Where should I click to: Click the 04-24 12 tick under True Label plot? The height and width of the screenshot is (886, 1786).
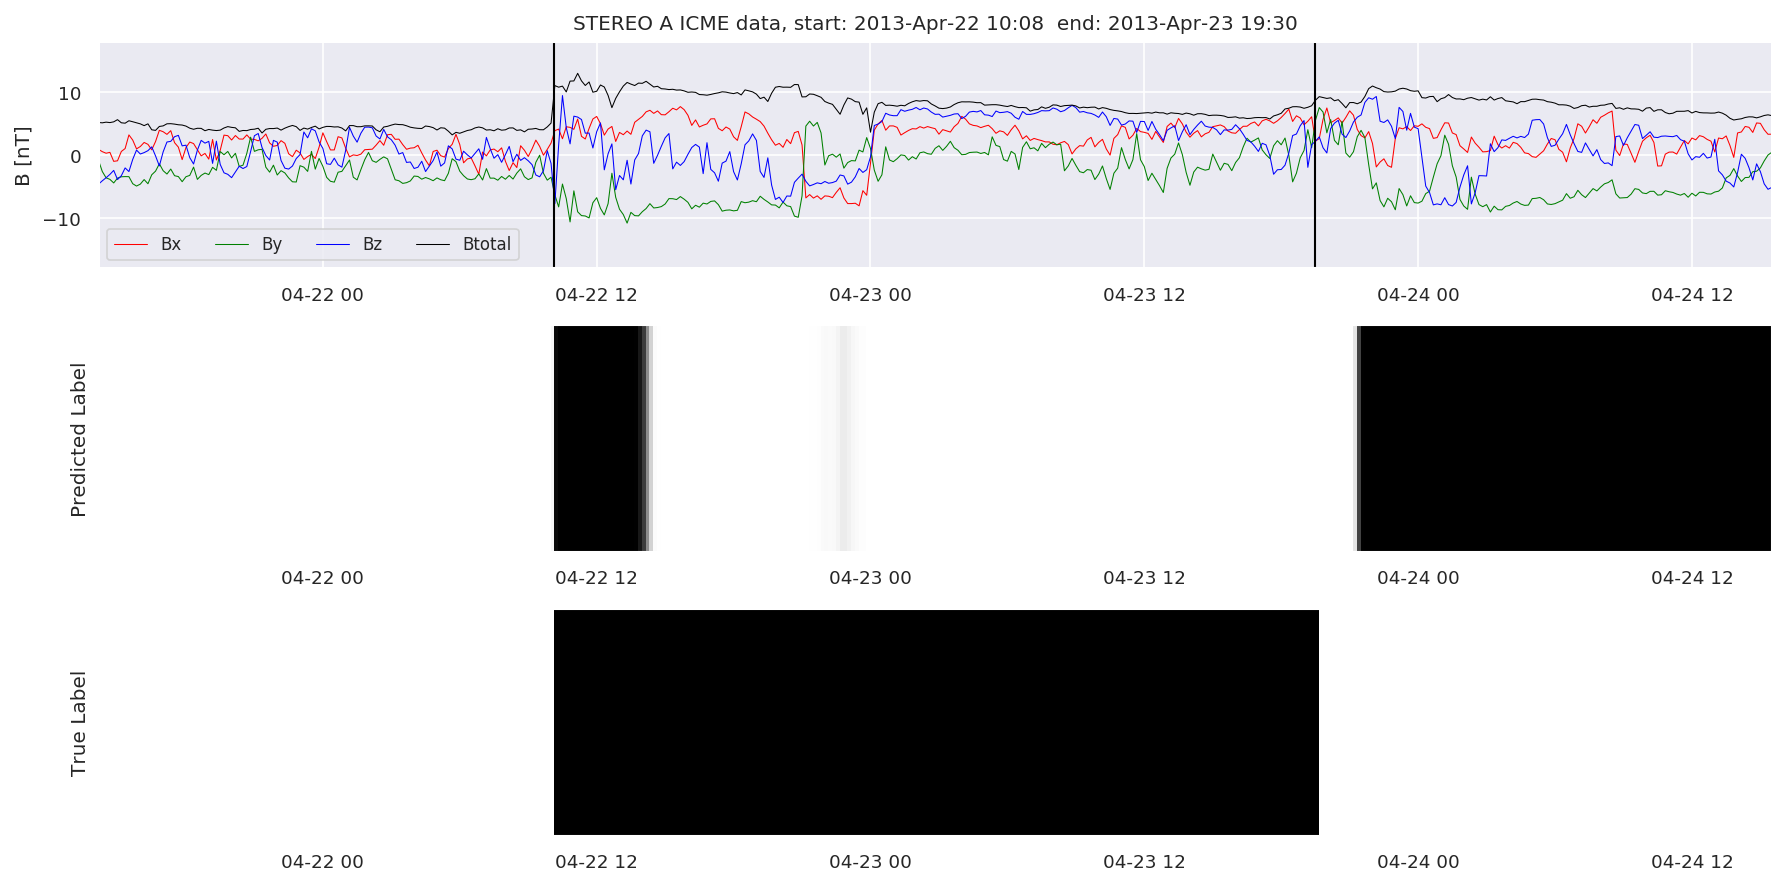(x=1692, y=861)
